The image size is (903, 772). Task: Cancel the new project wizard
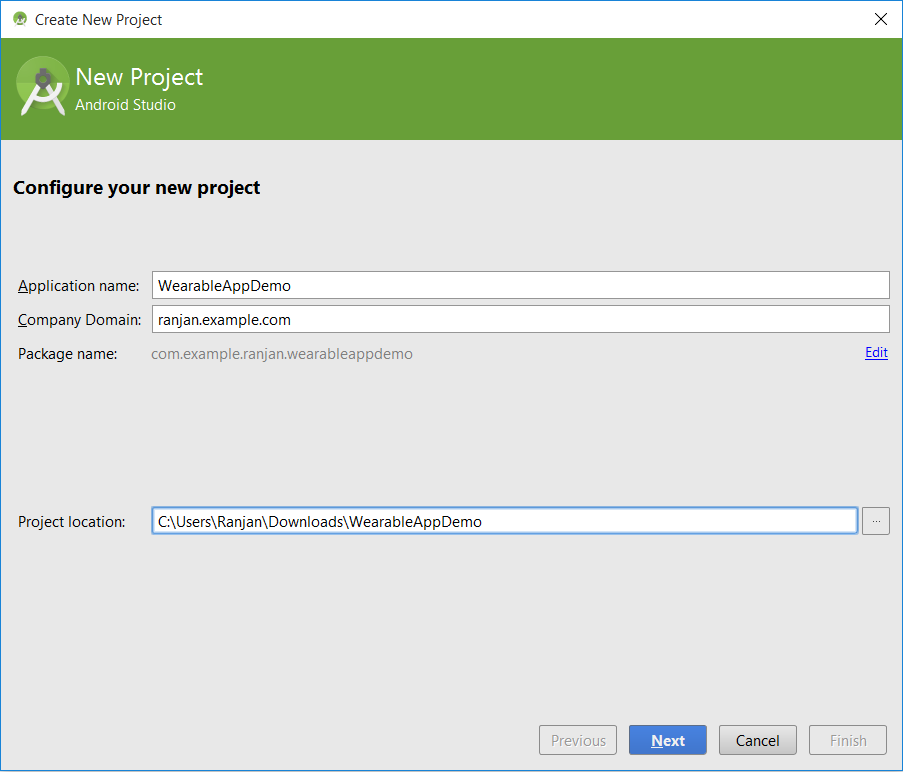(757, 740)
